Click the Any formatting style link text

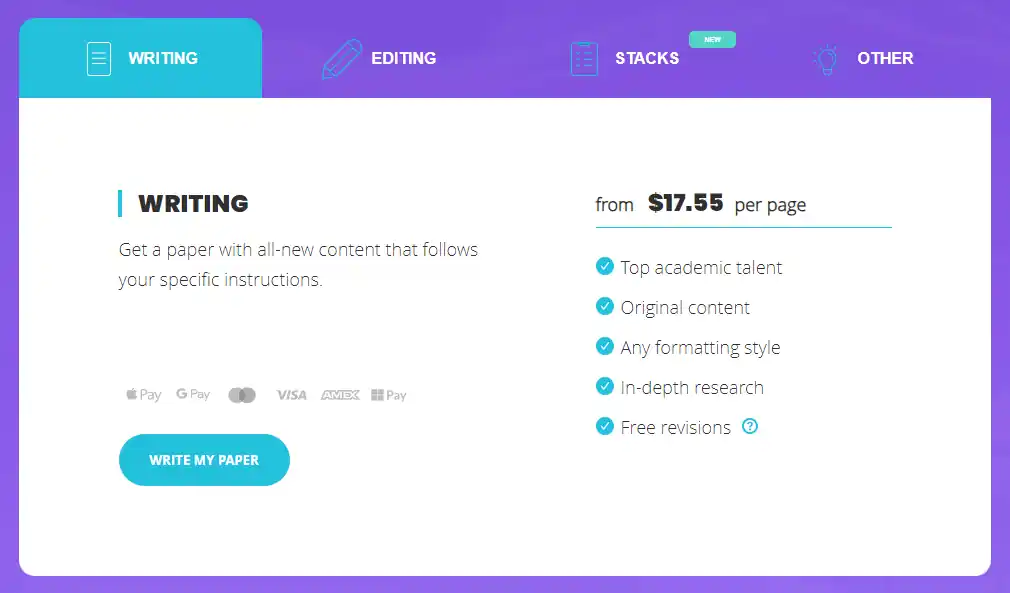click(700, 347)
